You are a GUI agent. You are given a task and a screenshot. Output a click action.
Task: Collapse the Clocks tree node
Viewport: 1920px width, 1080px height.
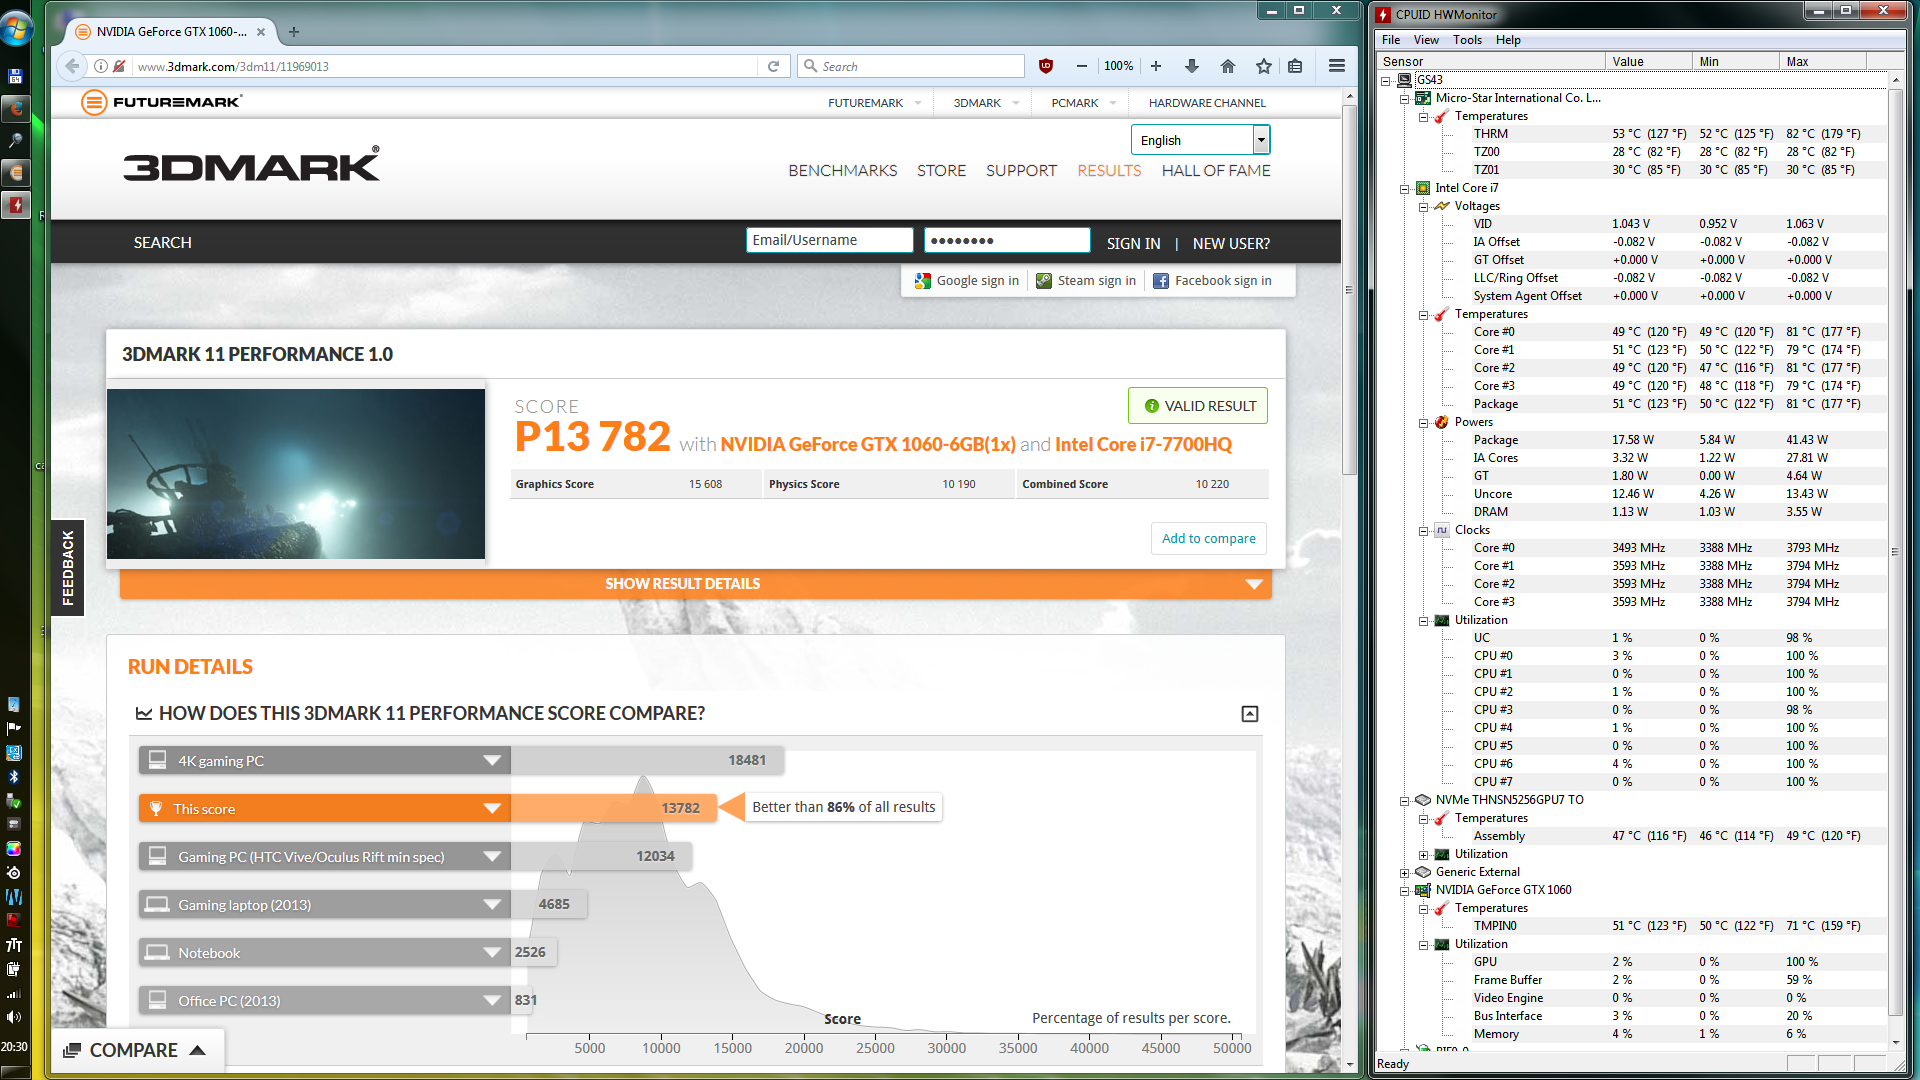click(1423, 531)
